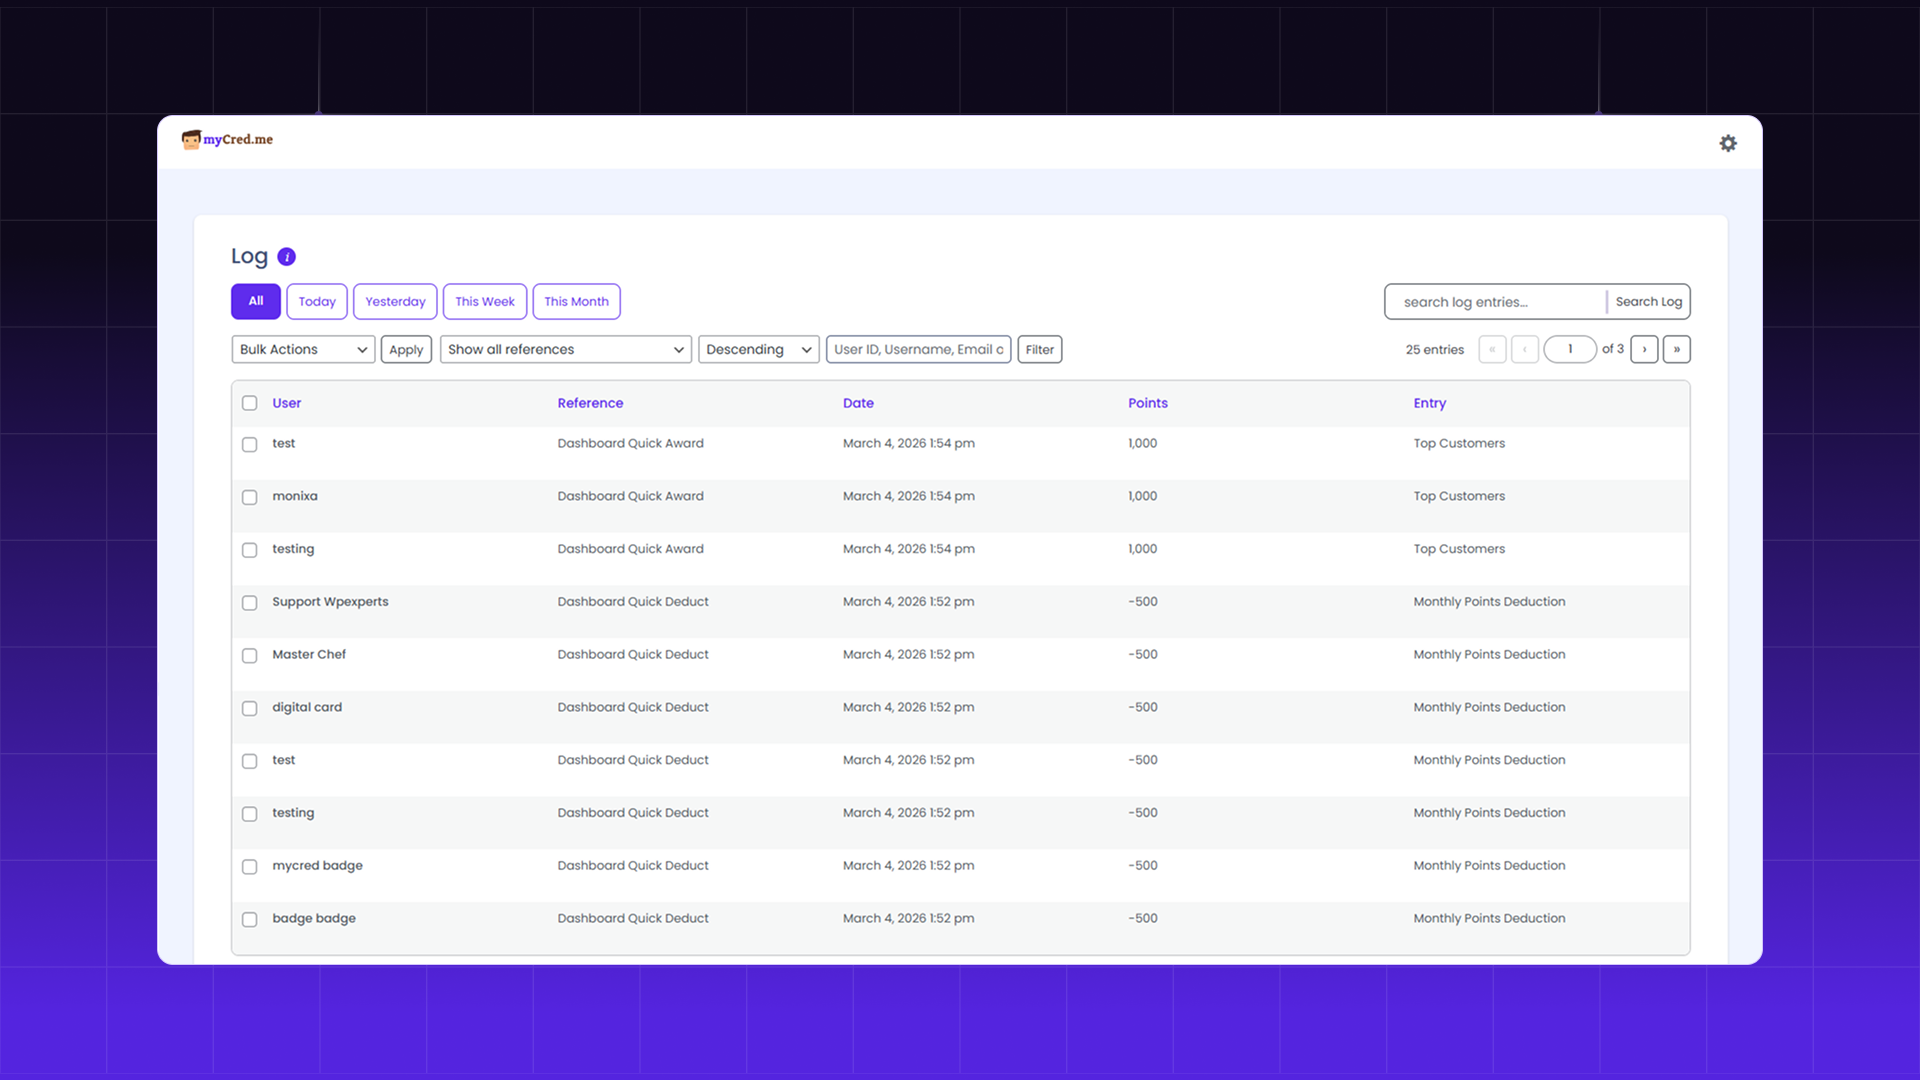The height and width of the screenshot is (1080, 1920).
Task: Select the This Month tab
Action: (x=576, y=301)
